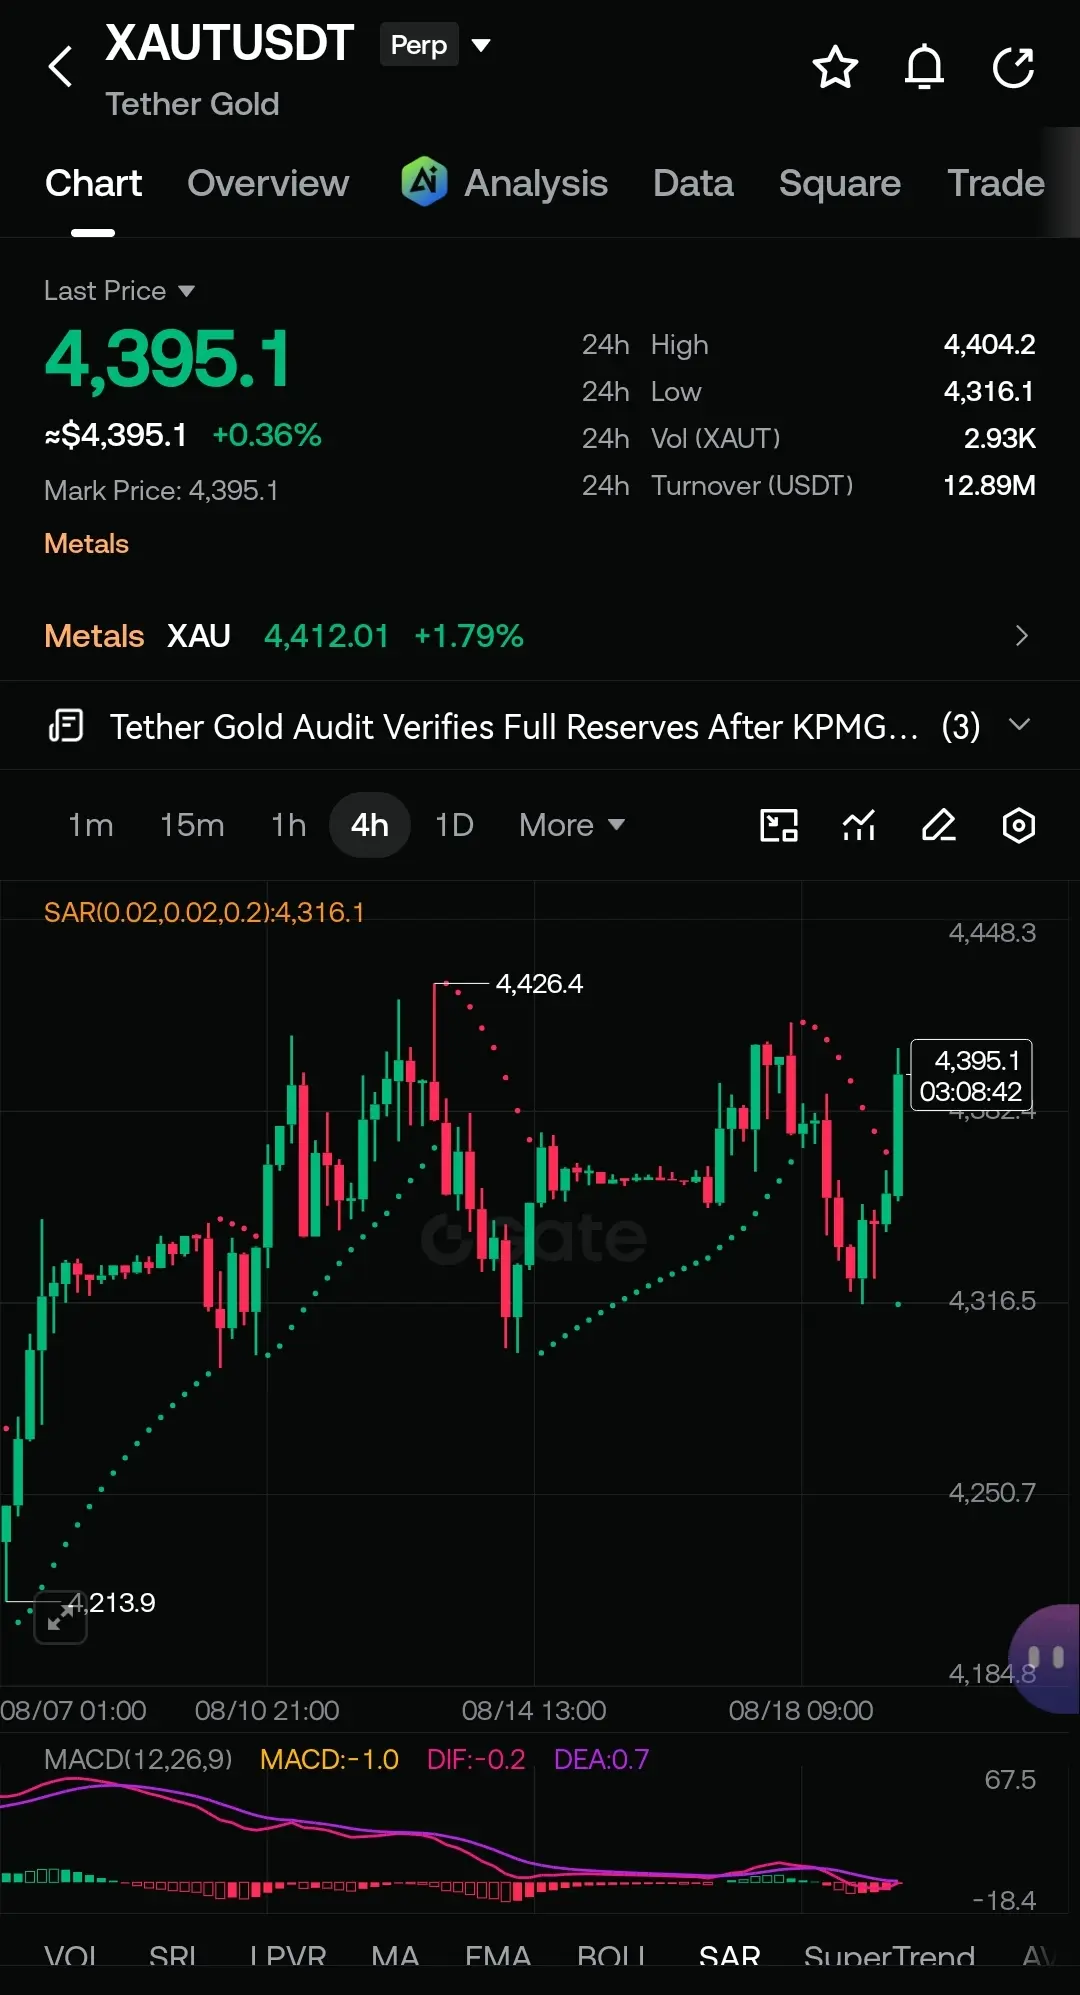
Task: Expand the Tether Gold news ticker
Action: [1020, 725]
